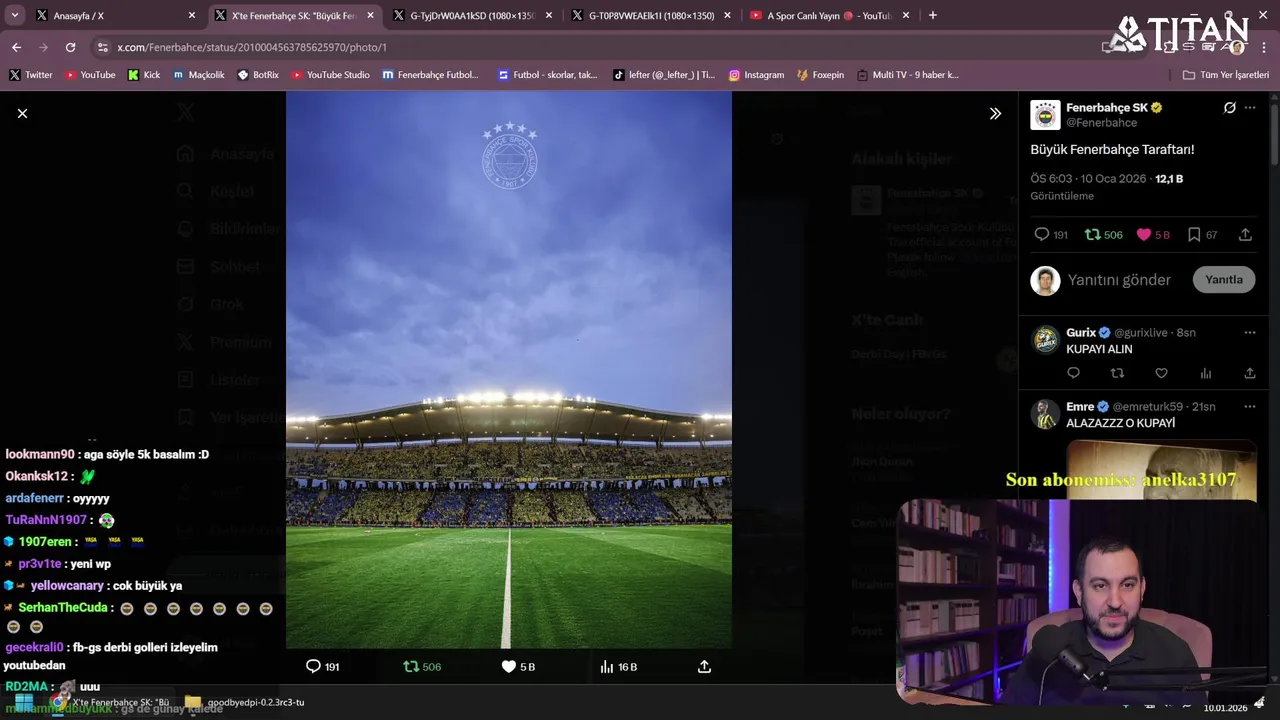
Task: Click the Grok icon on the tweet
Action: (x=1229, y=108)
